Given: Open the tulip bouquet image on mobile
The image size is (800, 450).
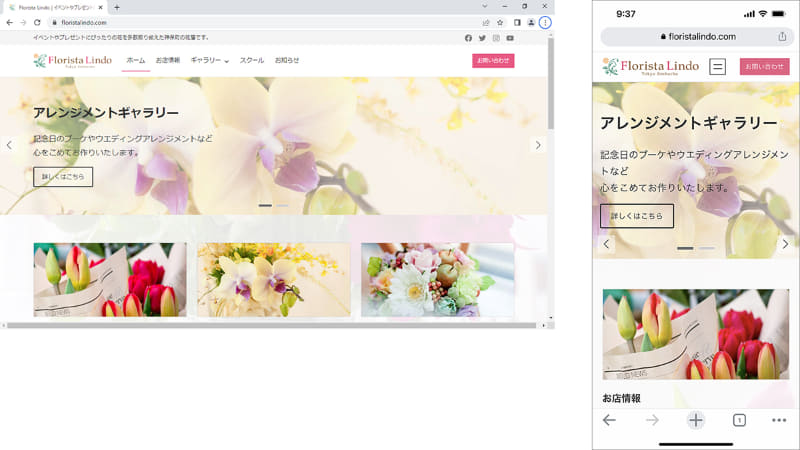Looking at the screenshot, I should tap(695, 334).
